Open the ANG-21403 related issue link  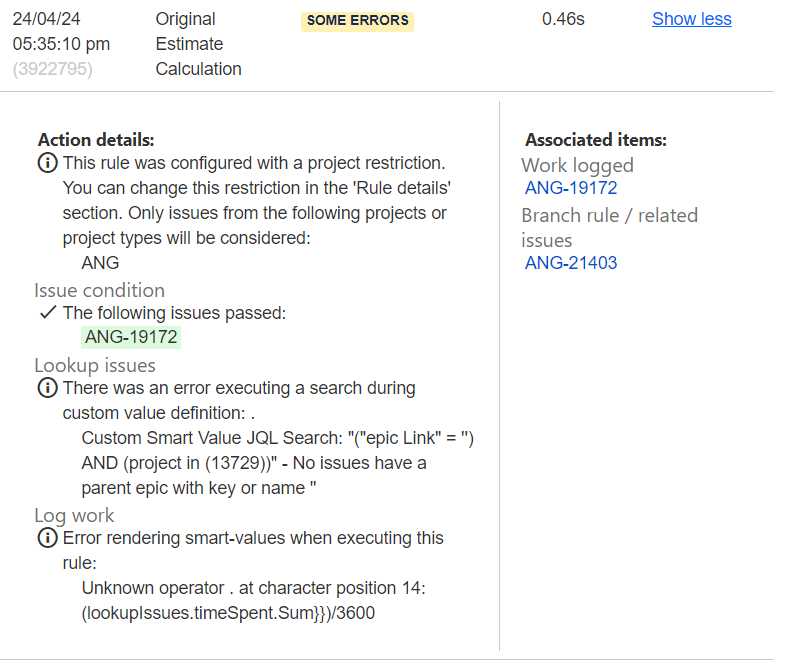click(571, 263)
